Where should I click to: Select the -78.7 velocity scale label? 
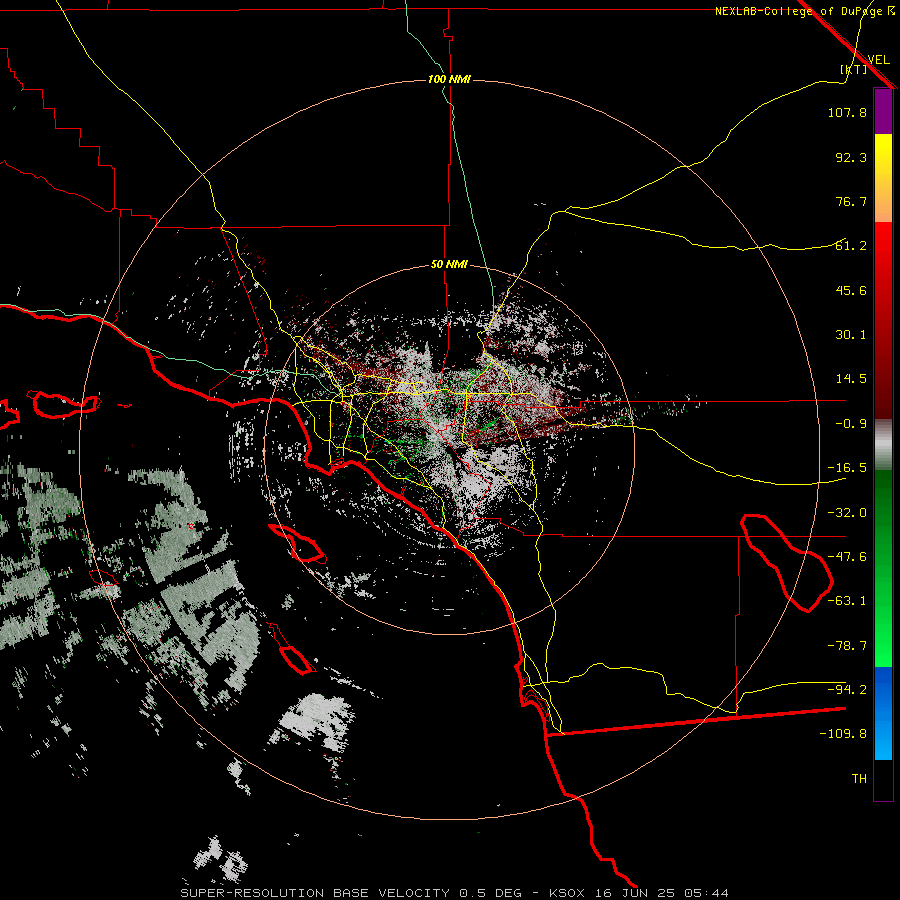click(847, 646)
